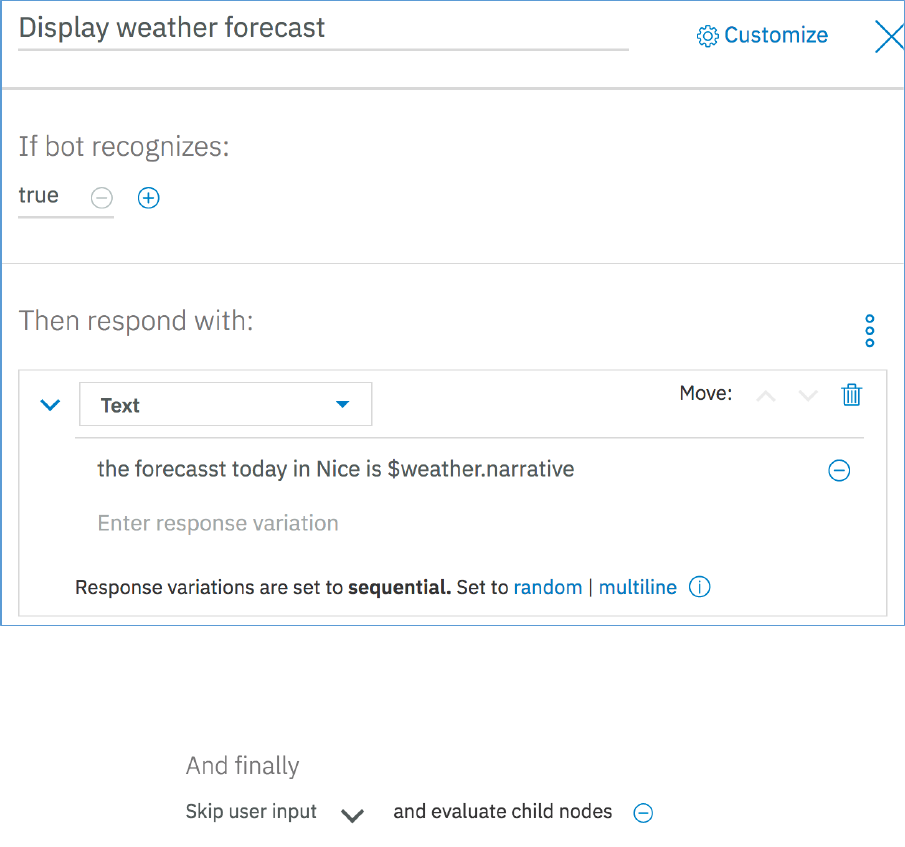The width and height of the screenshot is (905, 847).
Task: Click 'Enter response variation' input field
Action: click(218, 523)
